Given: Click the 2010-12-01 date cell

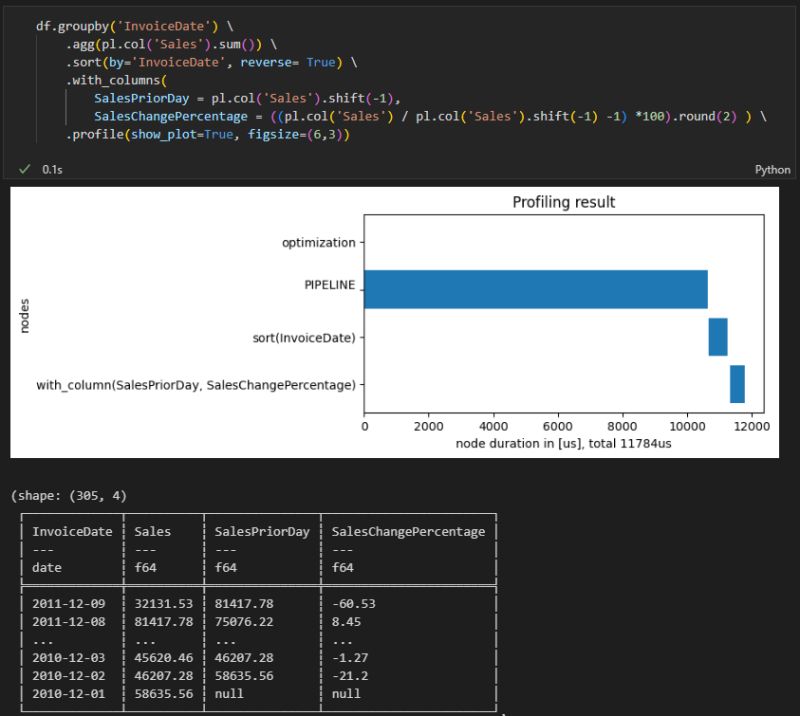Looking at the screenshot, I should (69, 694).
